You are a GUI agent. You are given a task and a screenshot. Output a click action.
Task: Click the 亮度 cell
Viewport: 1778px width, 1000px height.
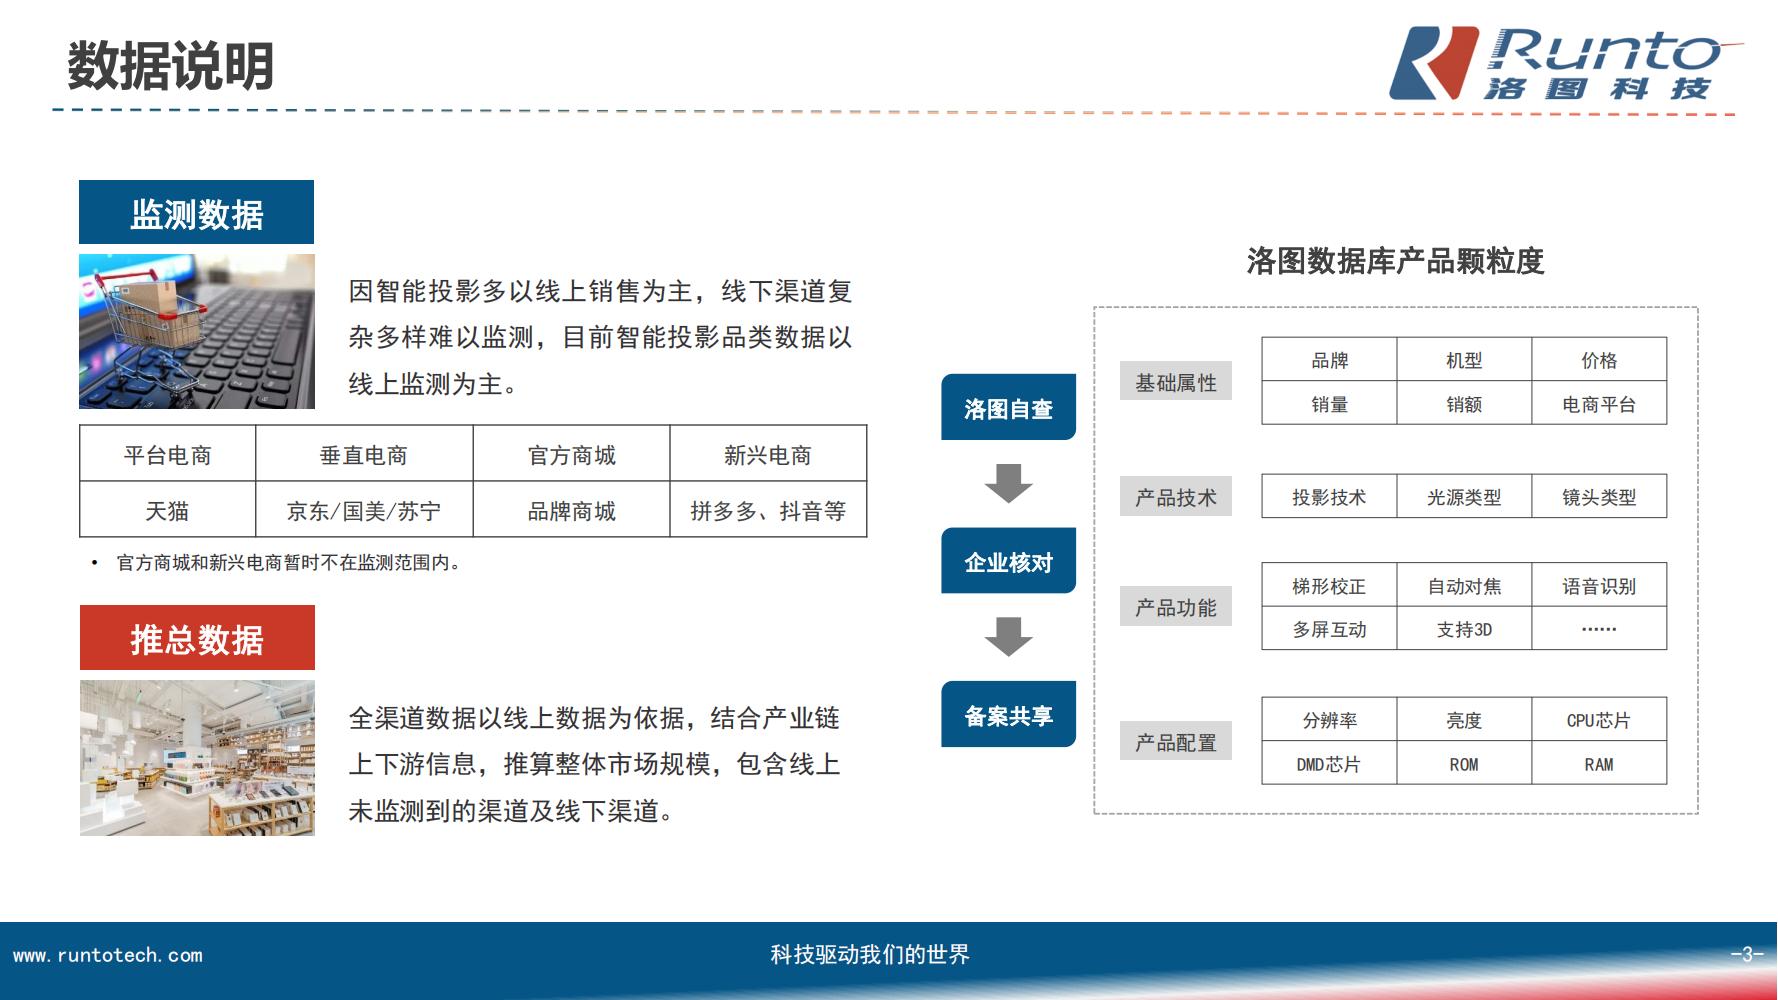(1464, 719)
